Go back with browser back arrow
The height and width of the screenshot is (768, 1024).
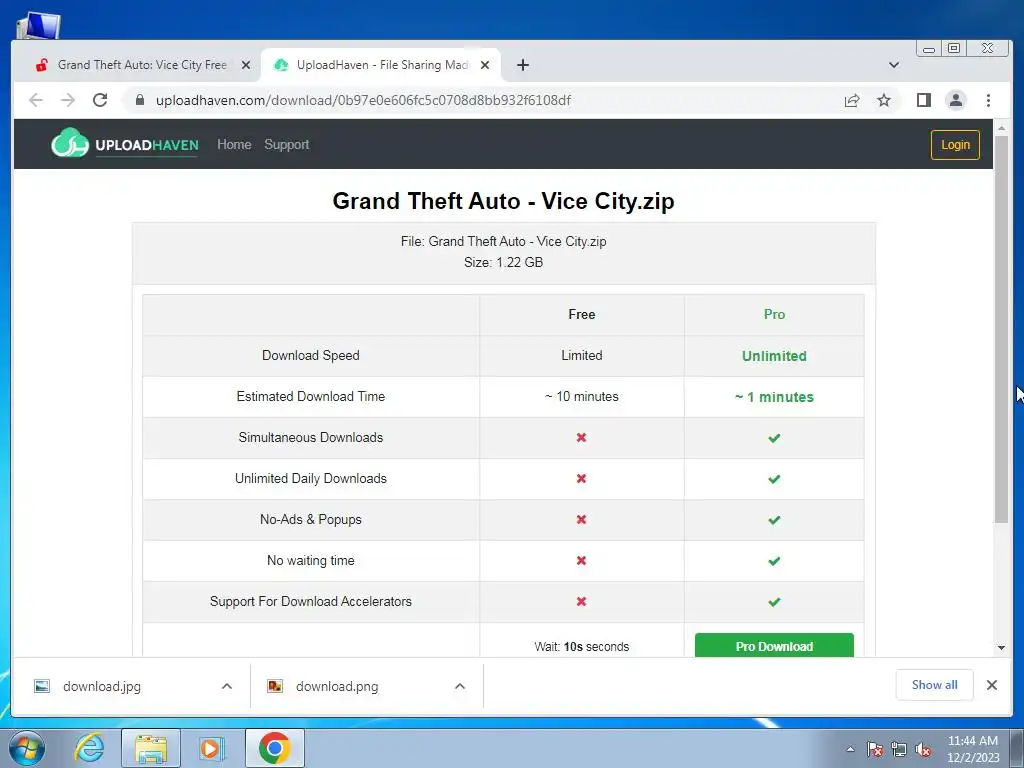point(36,100)
